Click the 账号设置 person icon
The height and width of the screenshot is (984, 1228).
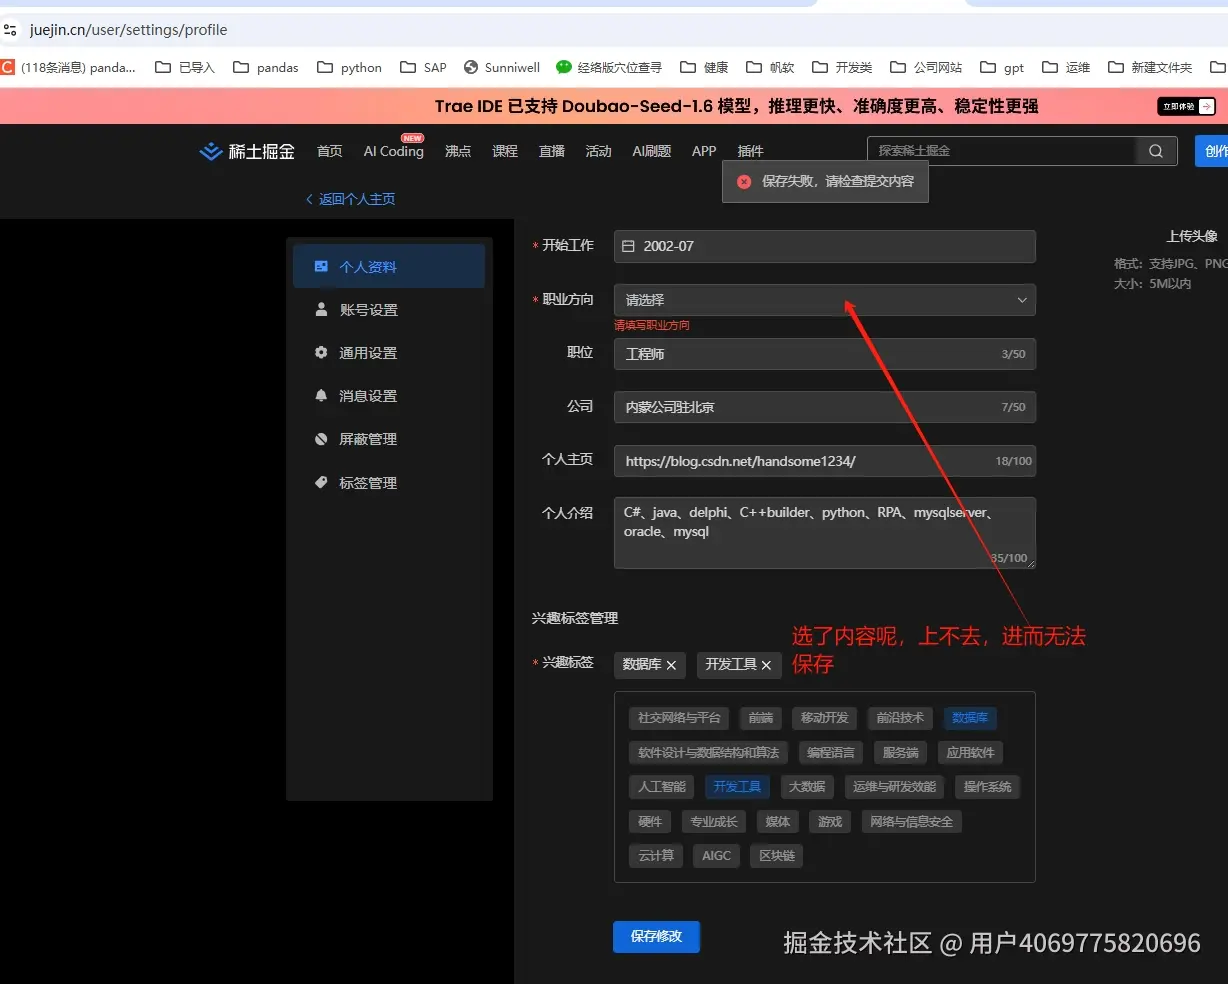click(x=319, y=309)
